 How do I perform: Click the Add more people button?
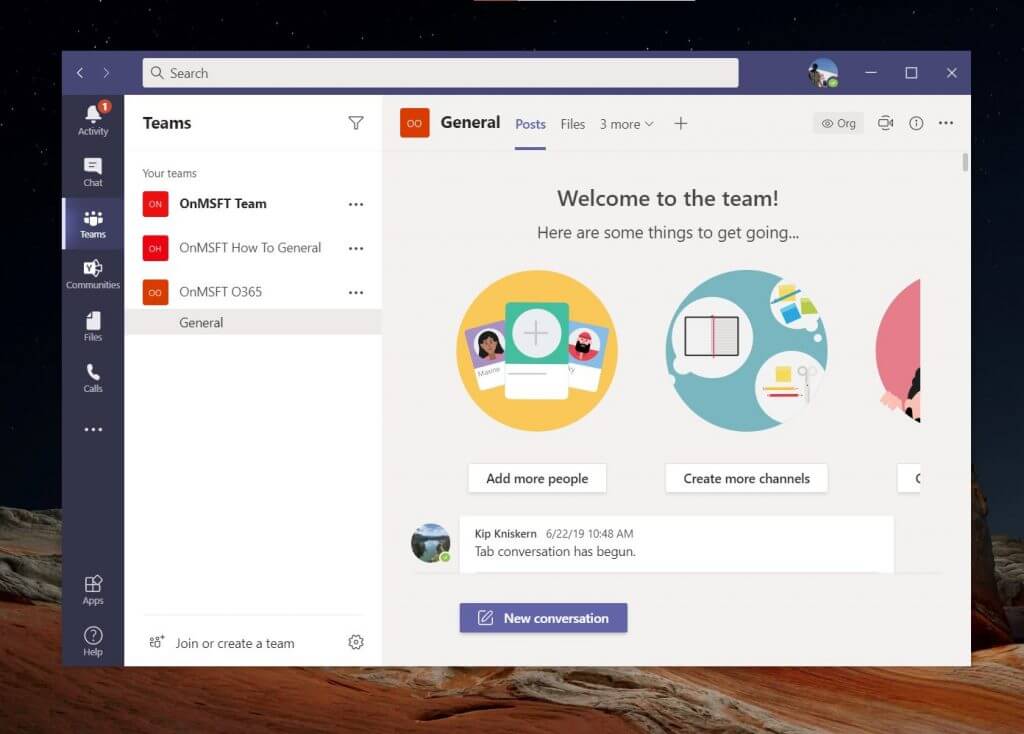pos(537,479)
